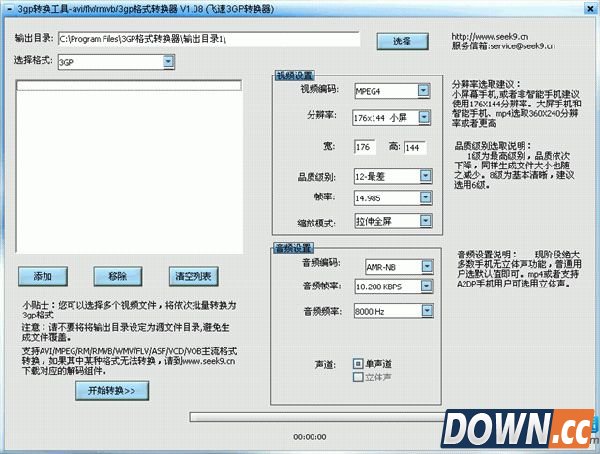Image resolution: width=600 pixels, height=454 pixels.
Task: Click the window system menu icon in title bar
Action: [9, 8]
